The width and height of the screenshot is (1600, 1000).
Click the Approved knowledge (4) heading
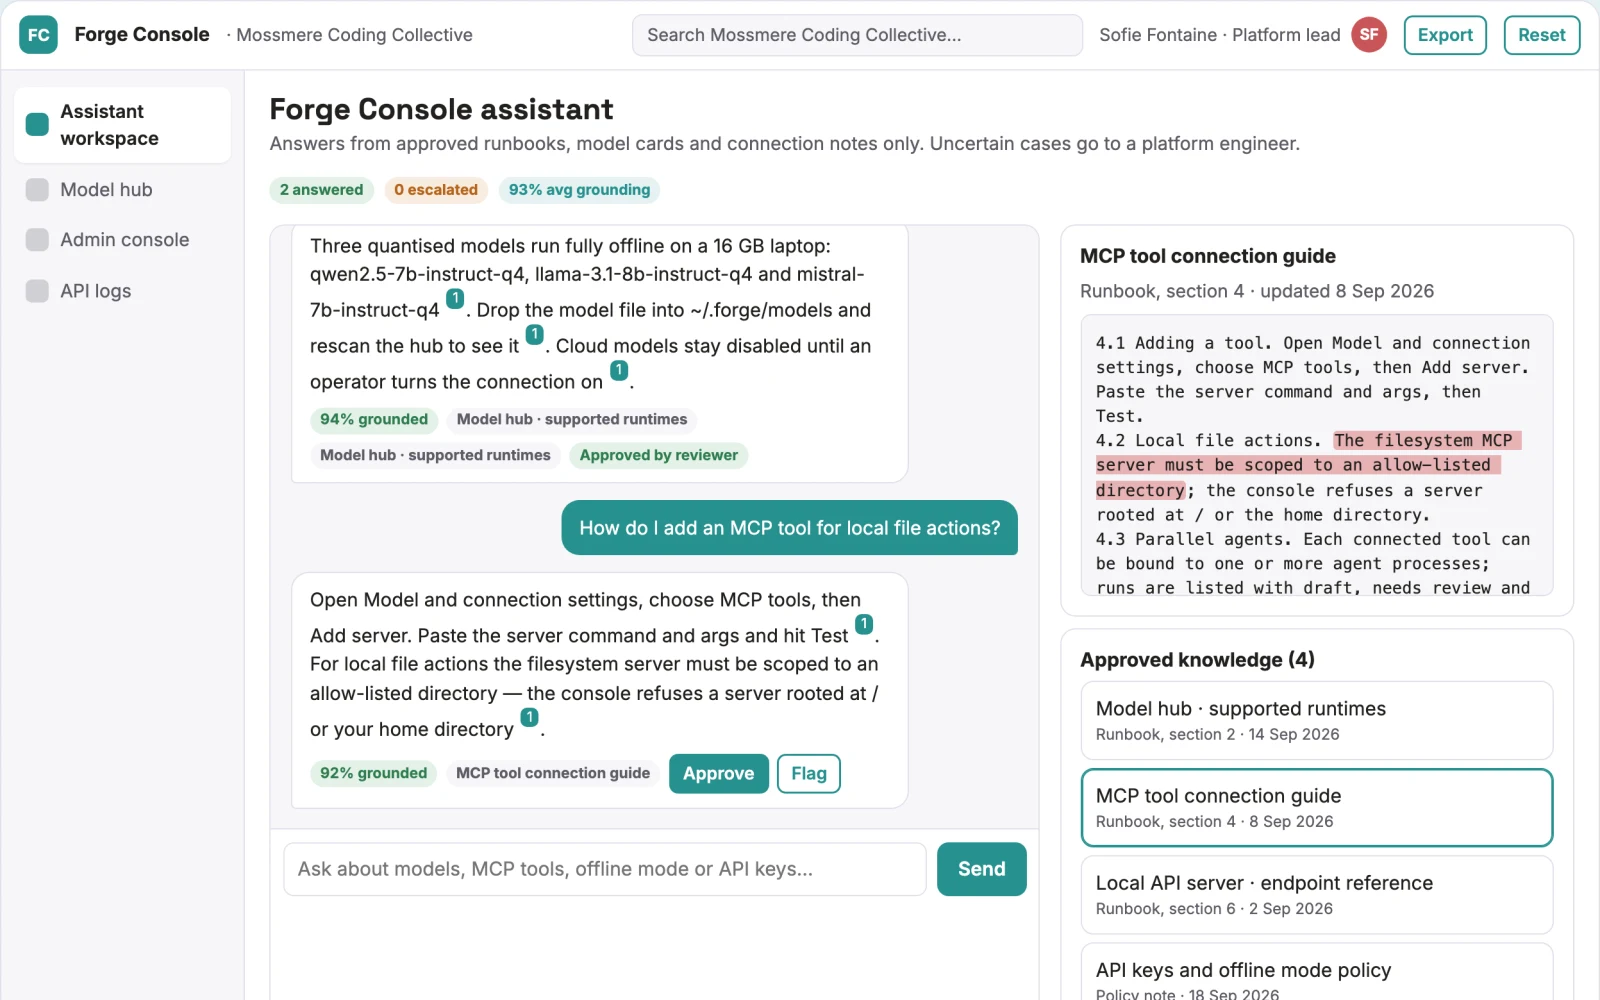[1197, 660]
